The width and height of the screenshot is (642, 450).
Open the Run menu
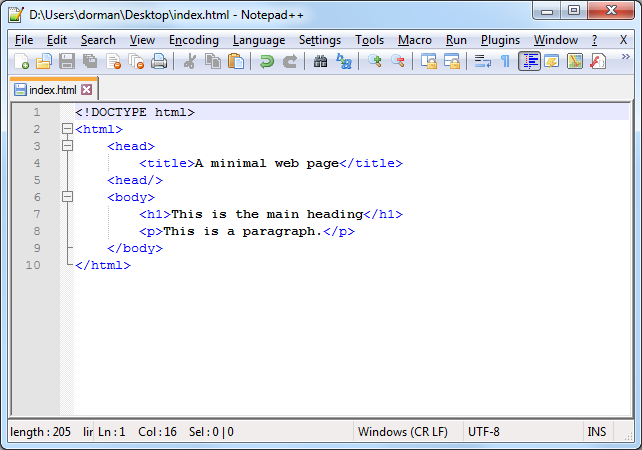[456, 40]
